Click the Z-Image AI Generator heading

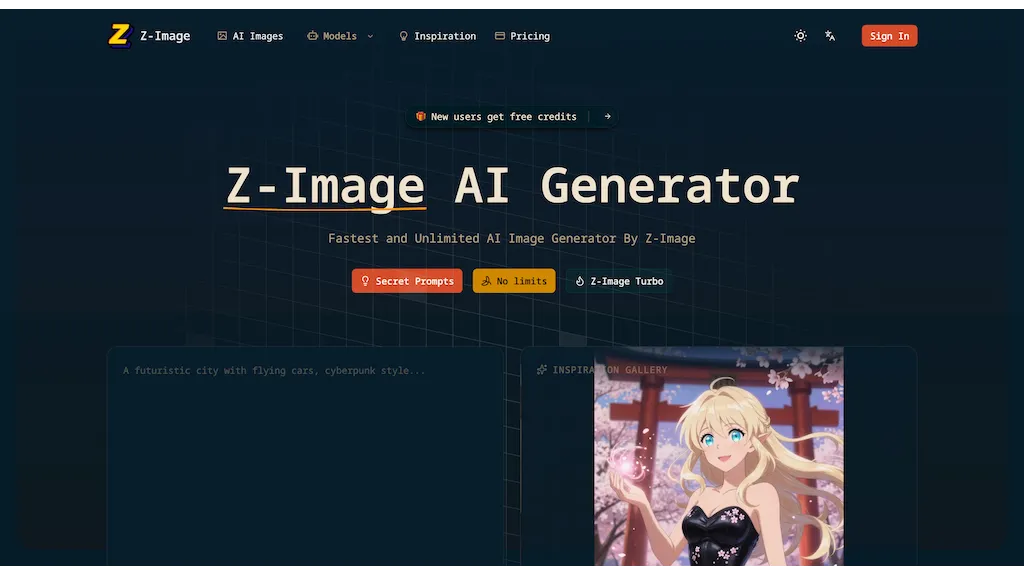(513, 186)
